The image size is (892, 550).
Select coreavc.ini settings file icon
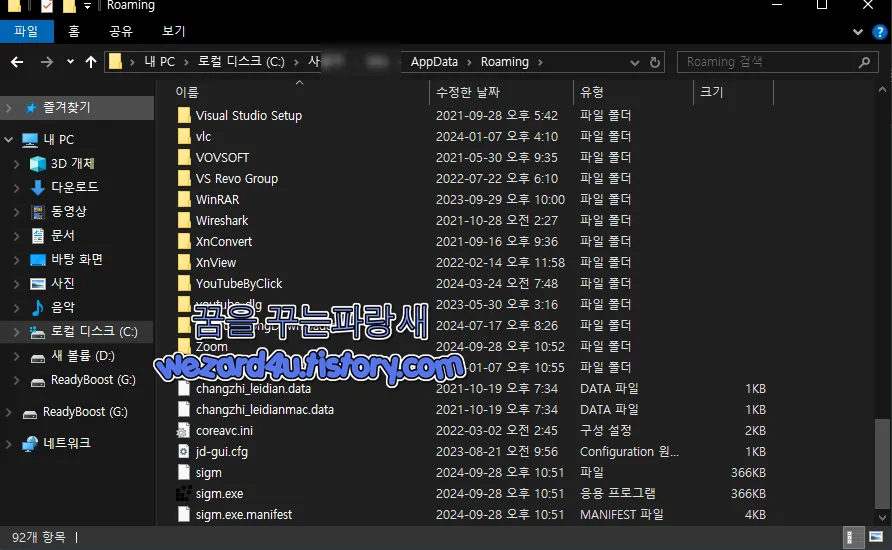click(183, 431)
